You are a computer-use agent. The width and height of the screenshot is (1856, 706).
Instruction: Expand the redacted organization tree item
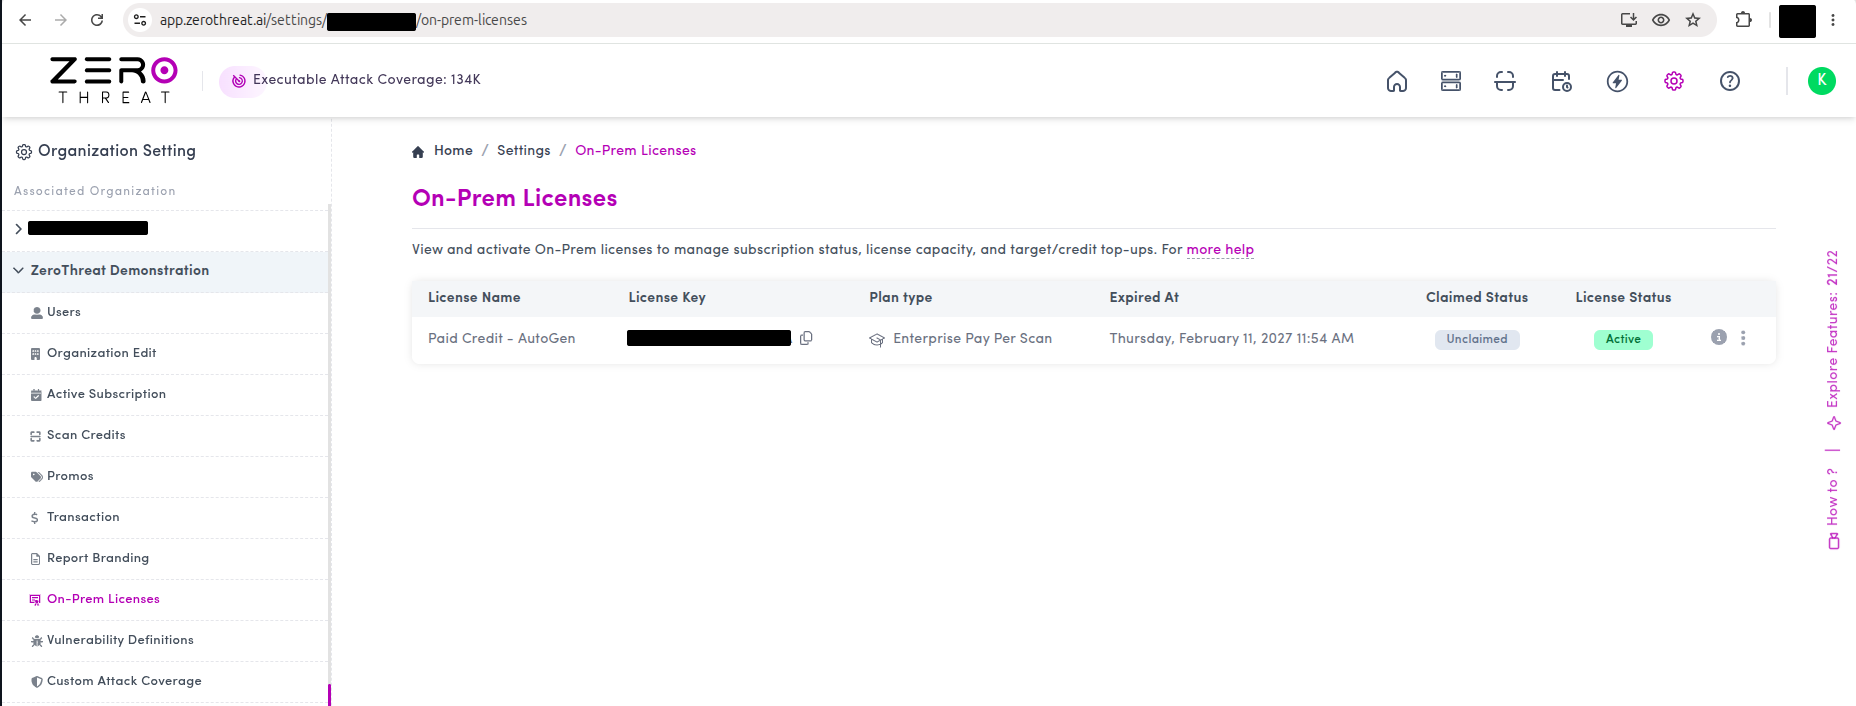click(x=18, y=229)
